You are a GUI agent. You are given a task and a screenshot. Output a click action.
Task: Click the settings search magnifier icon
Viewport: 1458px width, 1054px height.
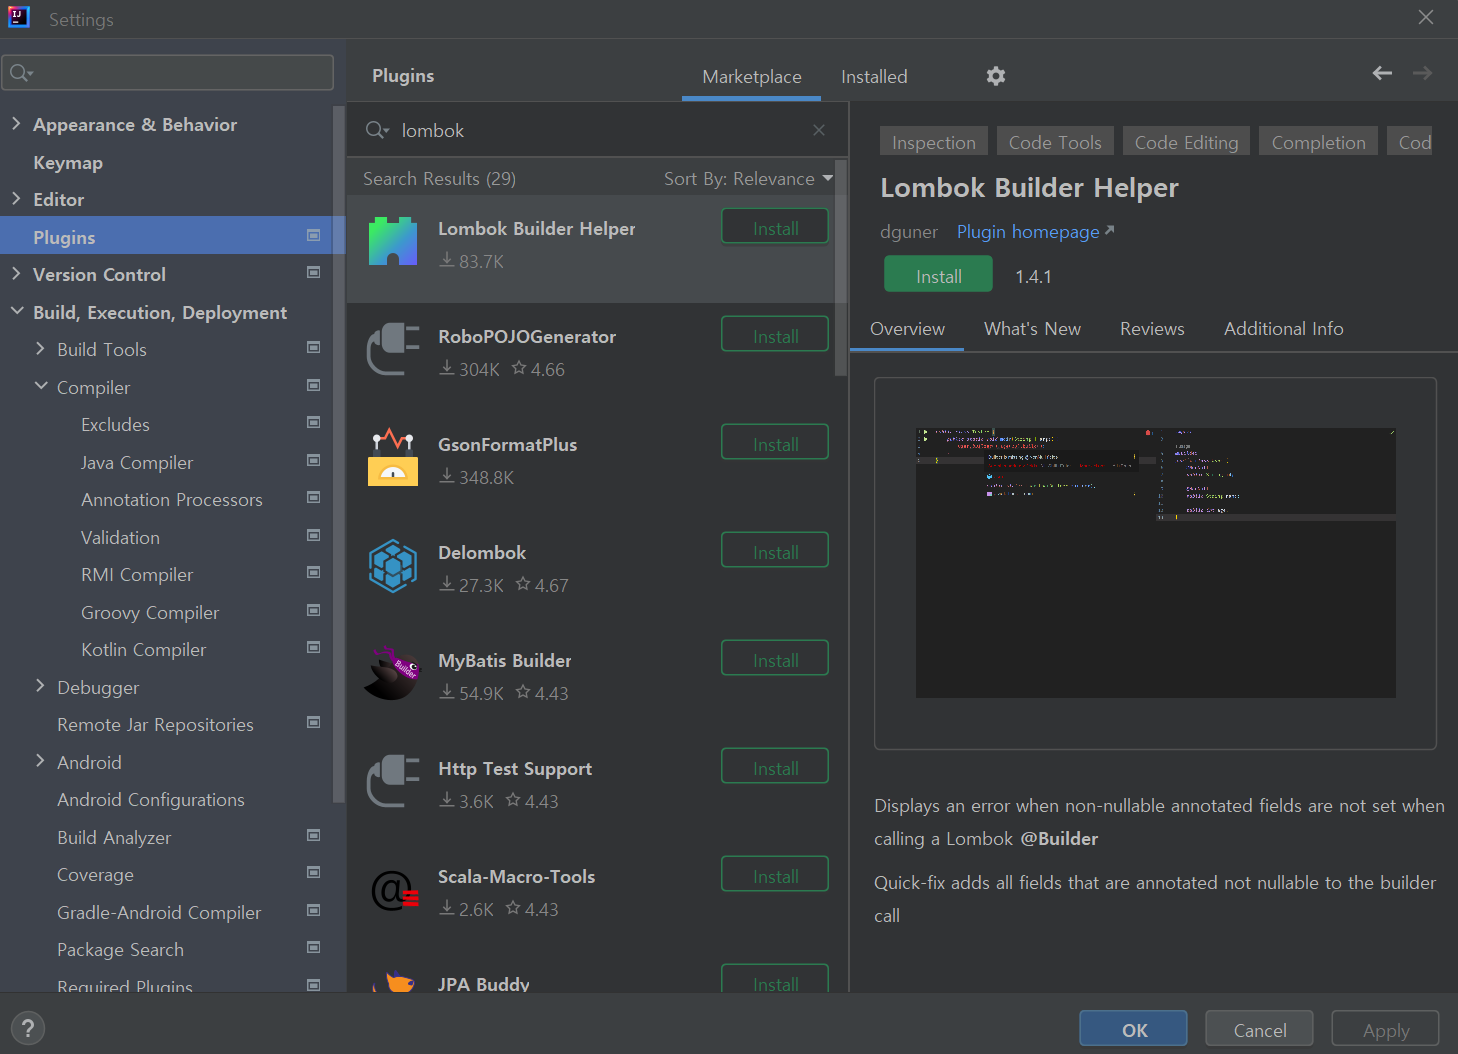(x=21, y=73)
